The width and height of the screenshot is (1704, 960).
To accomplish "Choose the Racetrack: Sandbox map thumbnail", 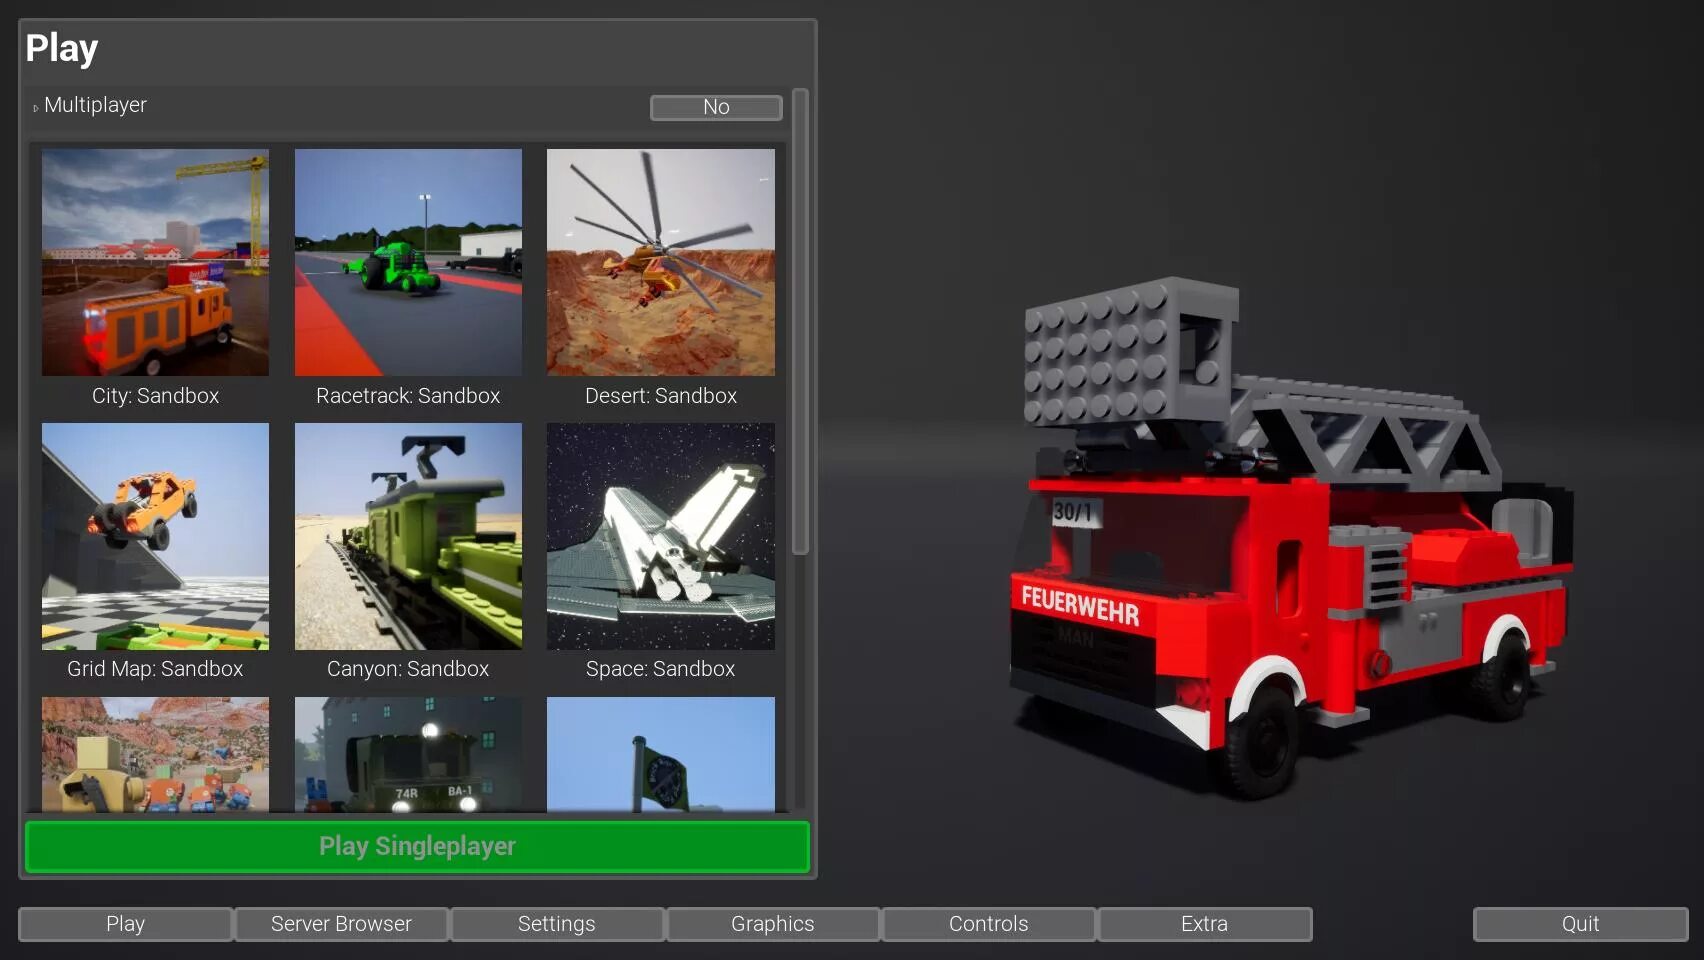I will point(408,262).
